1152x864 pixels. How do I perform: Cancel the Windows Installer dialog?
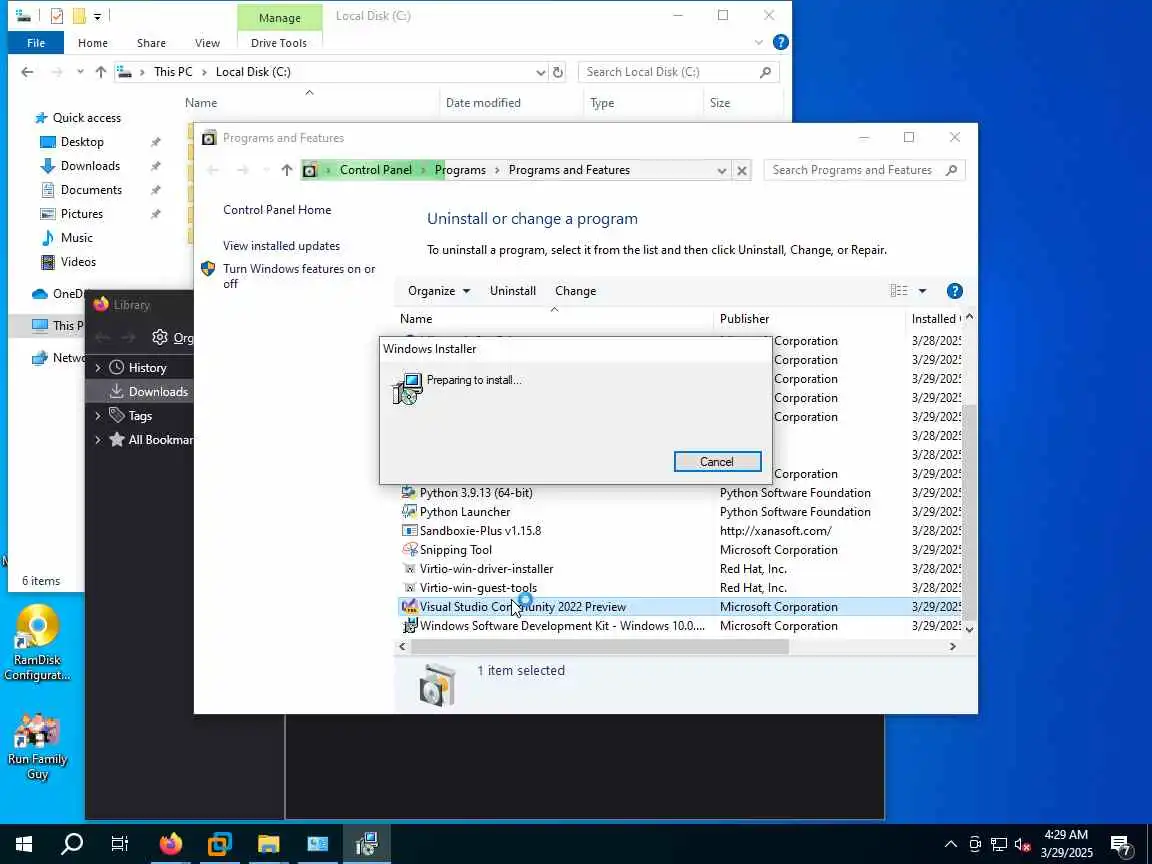[717, 461]
